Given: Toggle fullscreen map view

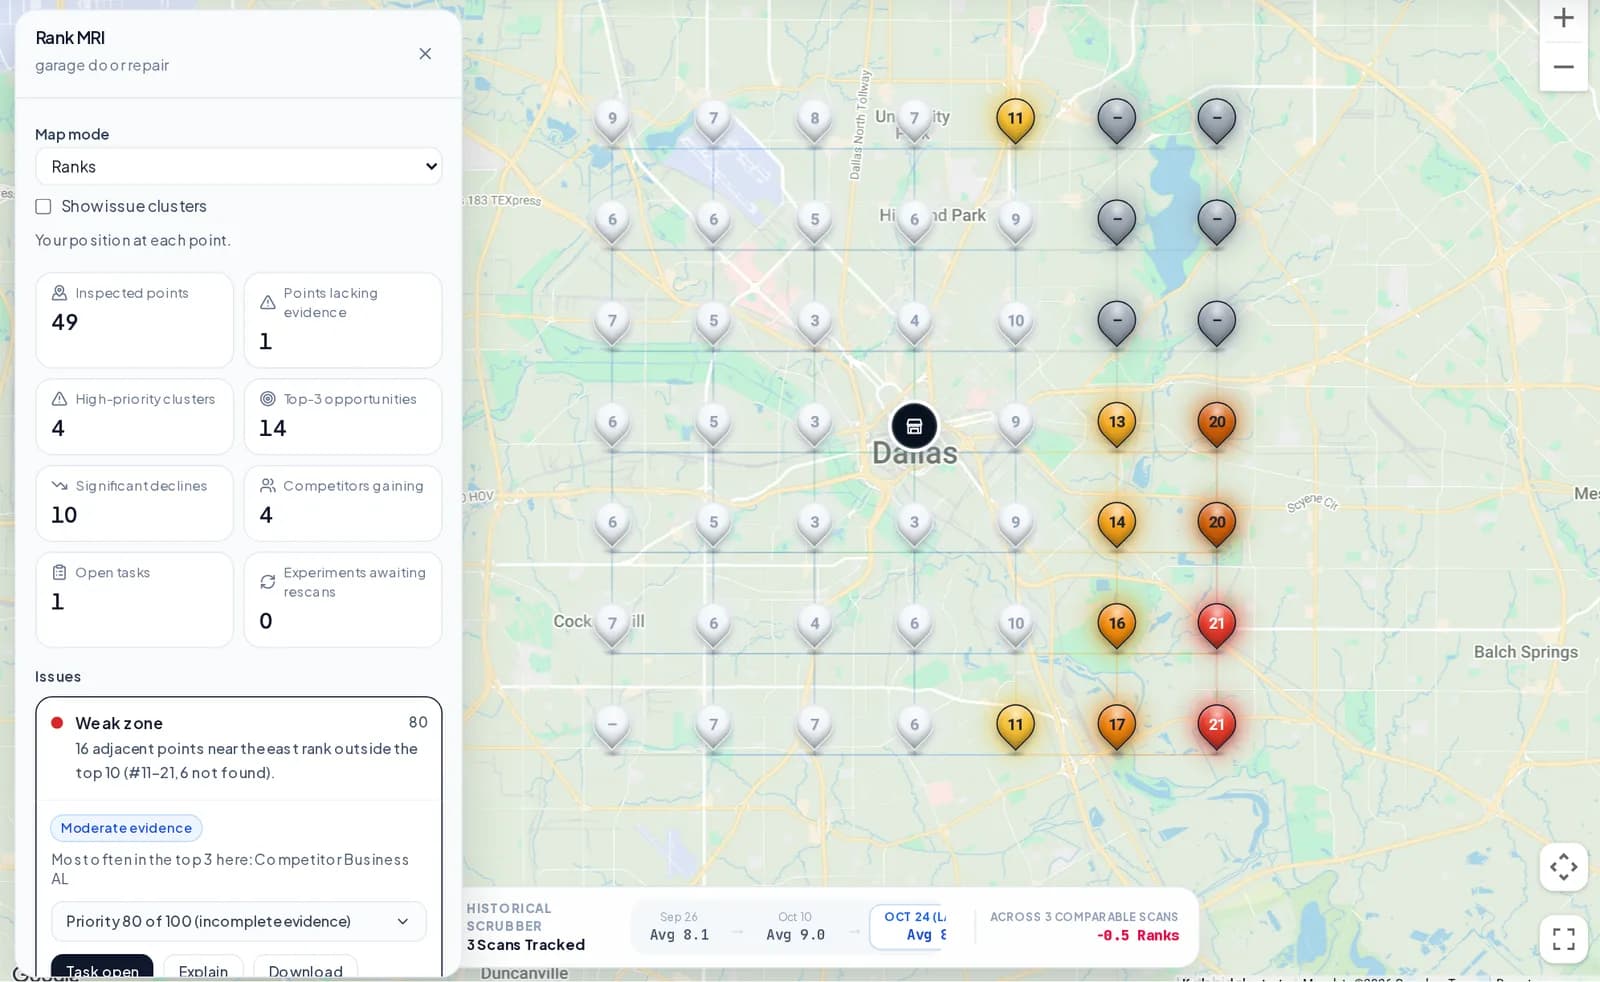Looking at the screenshot, I should coord(1564,939).
